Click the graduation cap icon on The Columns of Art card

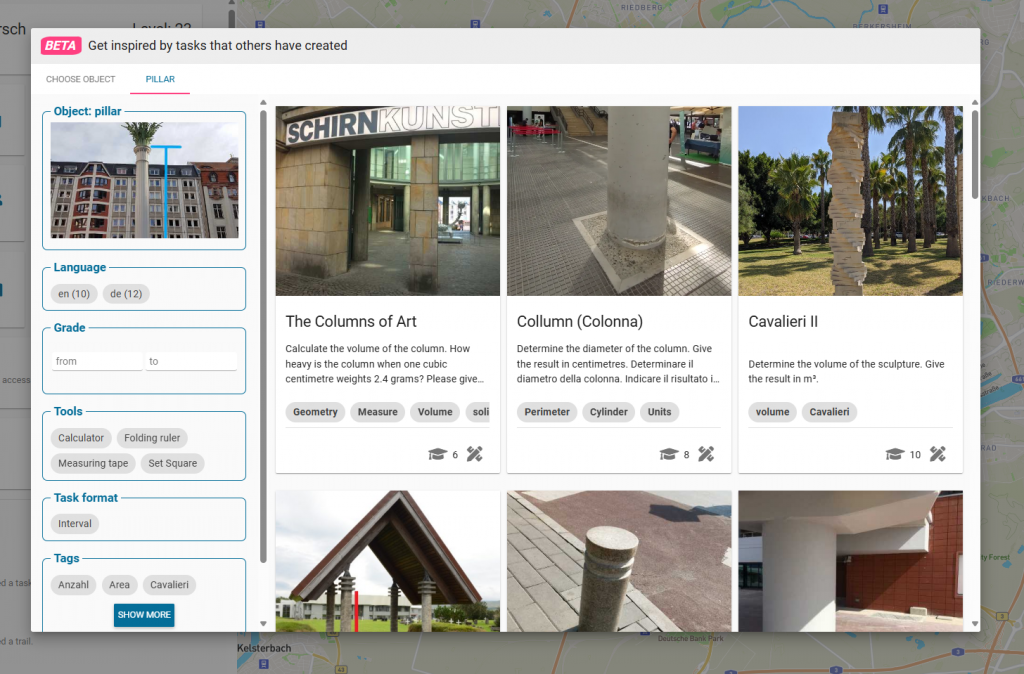[438, 454]
